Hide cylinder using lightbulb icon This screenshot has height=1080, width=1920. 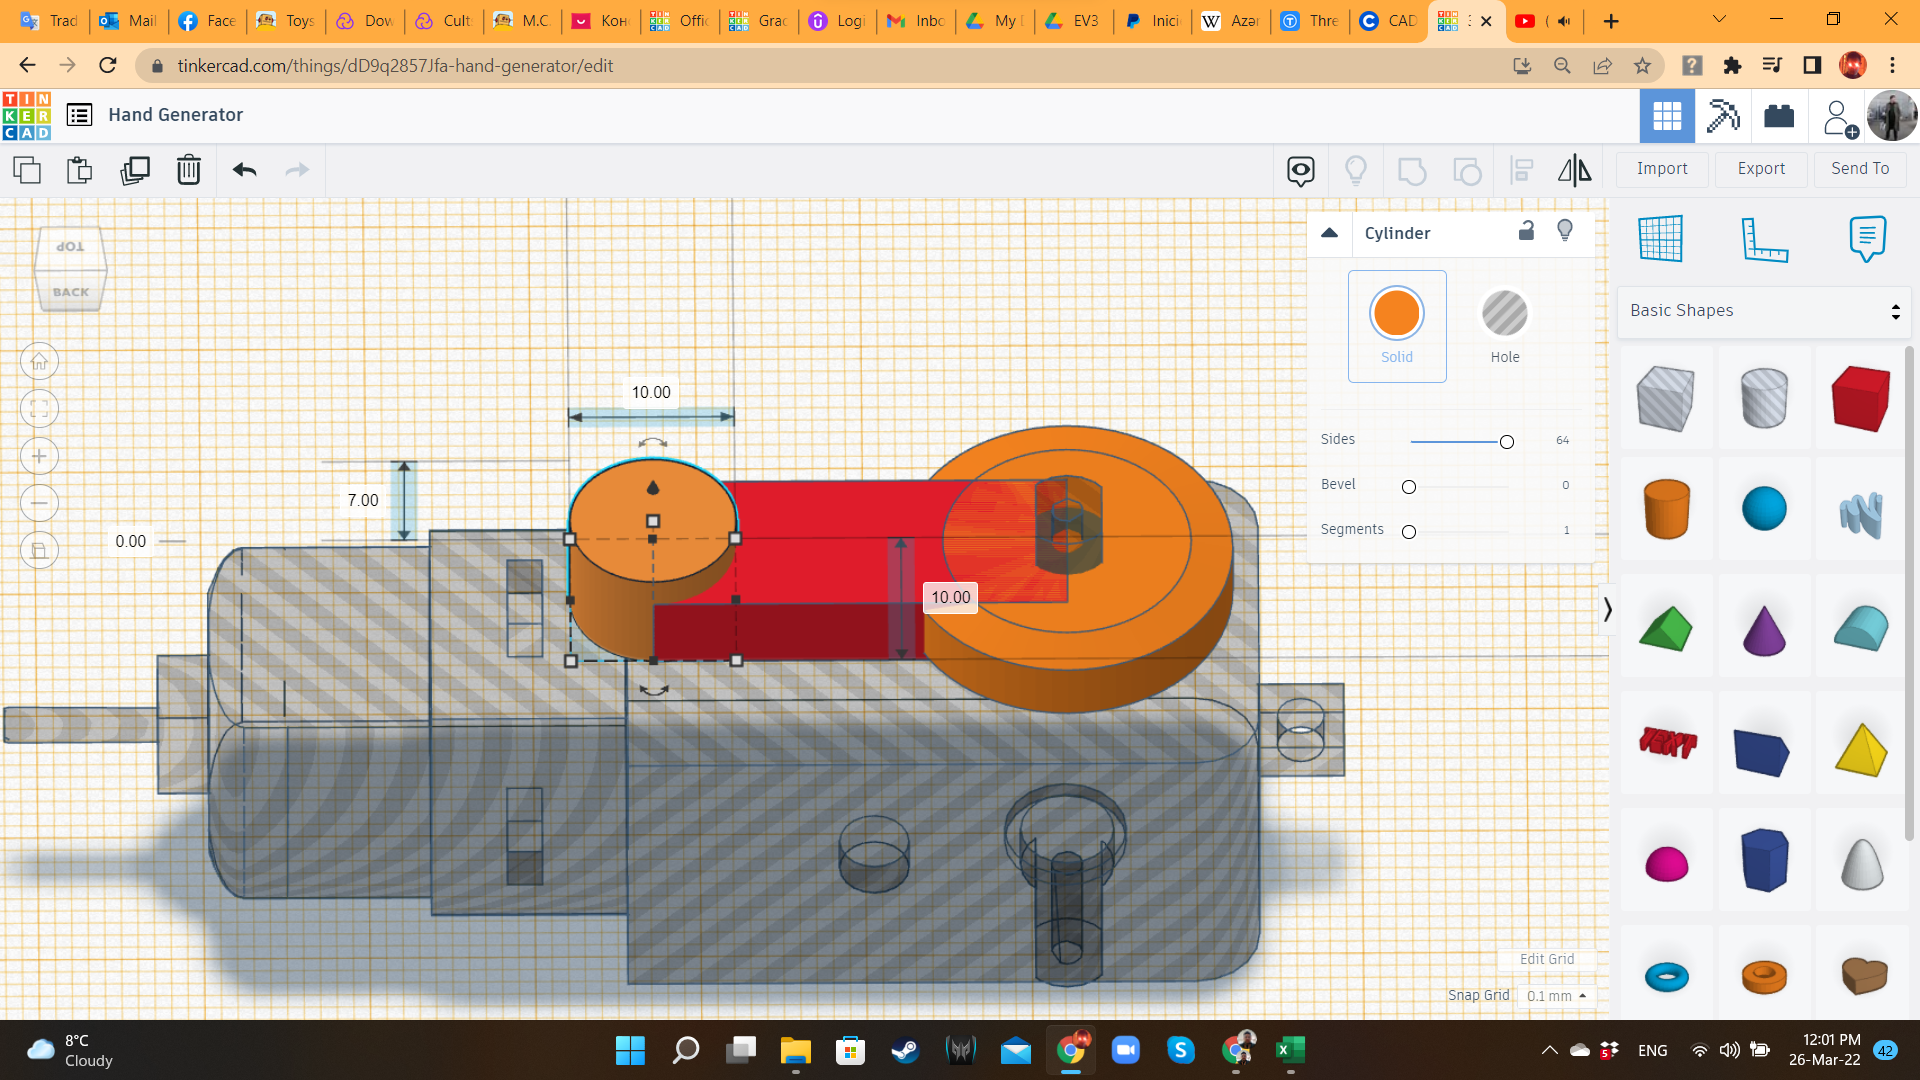(x=1565, y=231)
